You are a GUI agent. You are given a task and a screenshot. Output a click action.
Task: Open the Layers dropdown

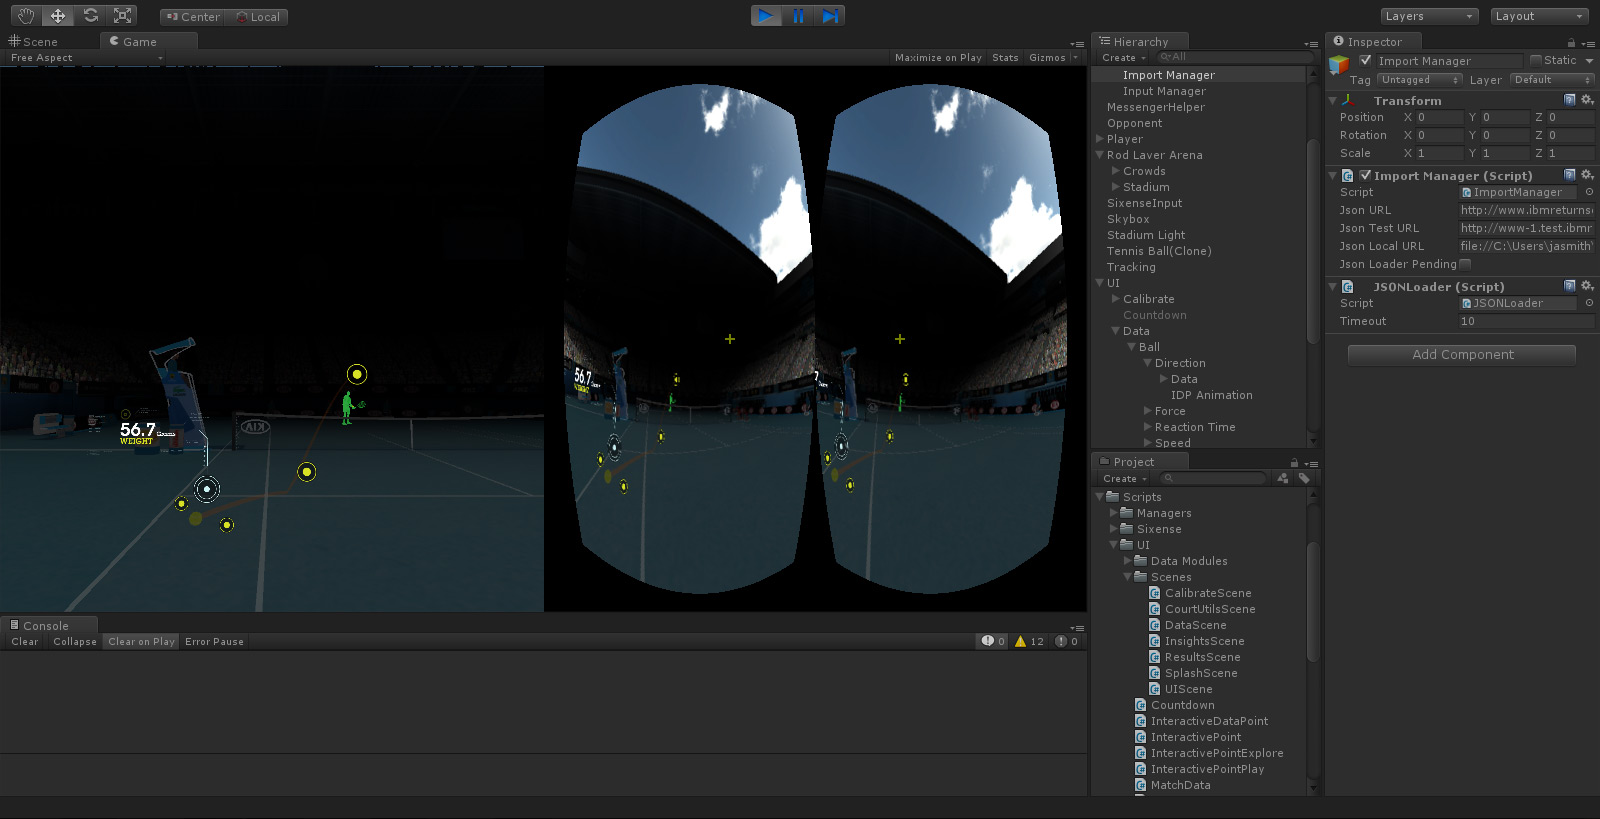click(x=1429, y=16)
